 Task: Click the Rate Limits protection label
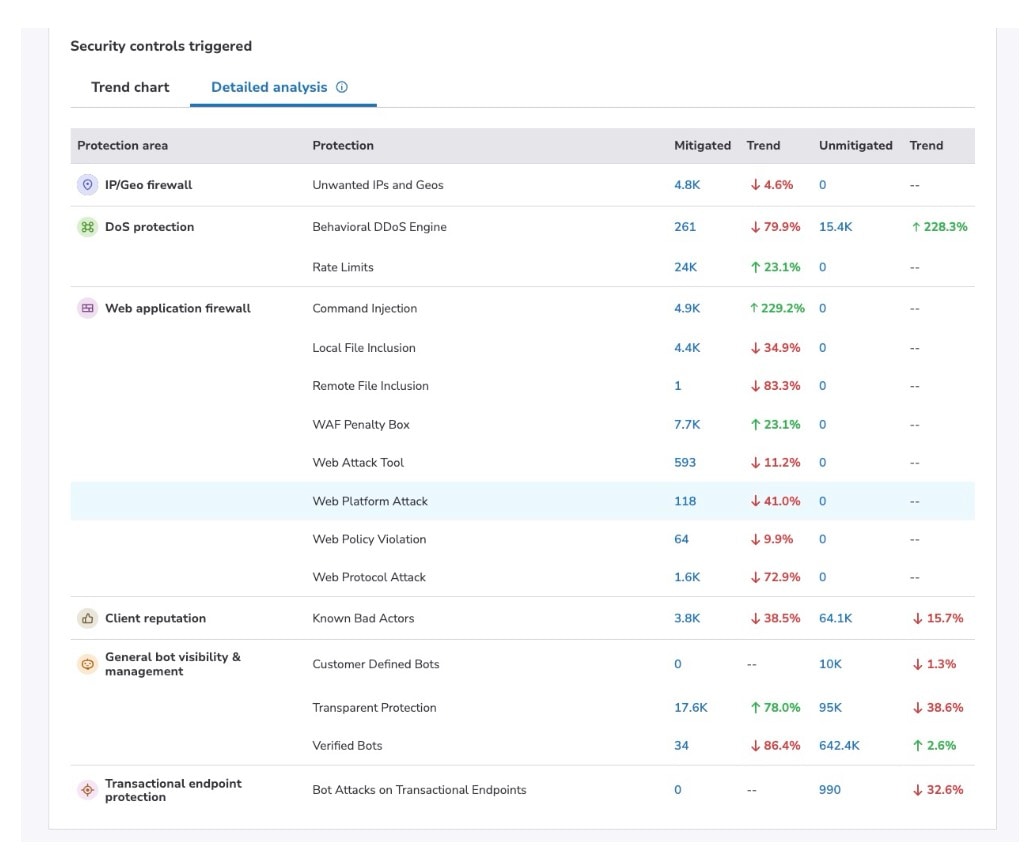click(343, 267)
